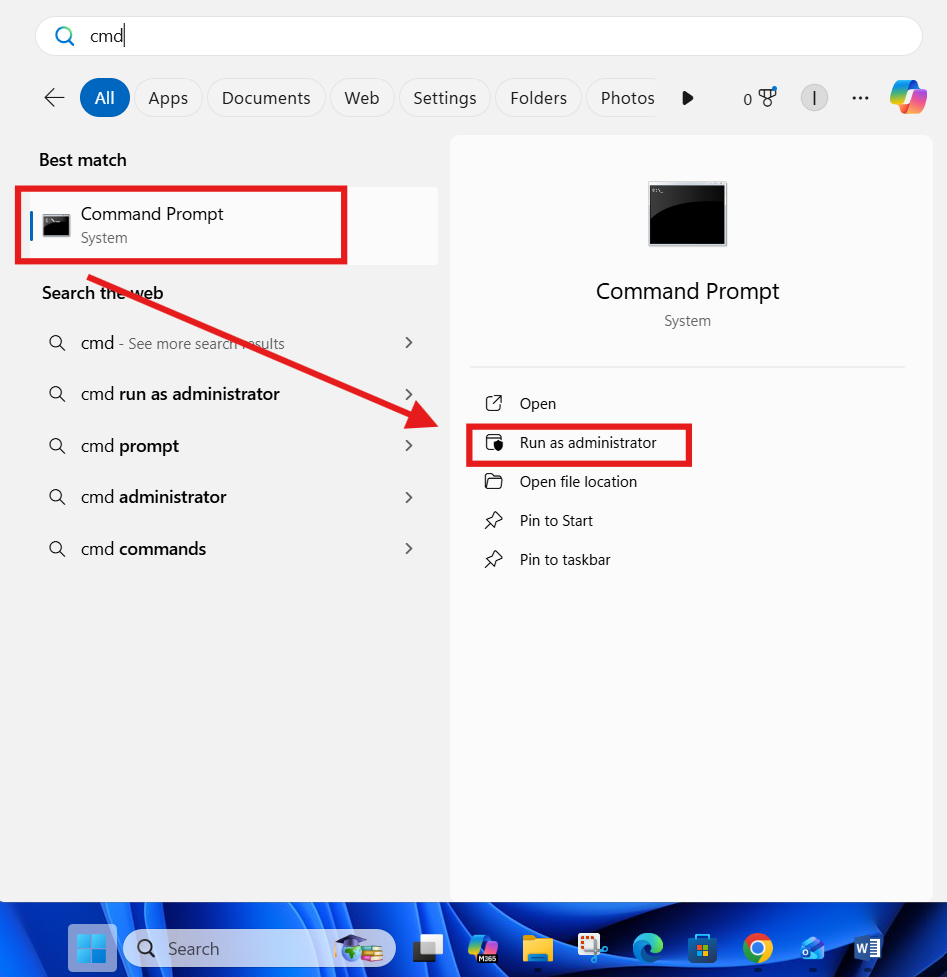
Task: Click the Windows Start button
Action: click(92, 948)
